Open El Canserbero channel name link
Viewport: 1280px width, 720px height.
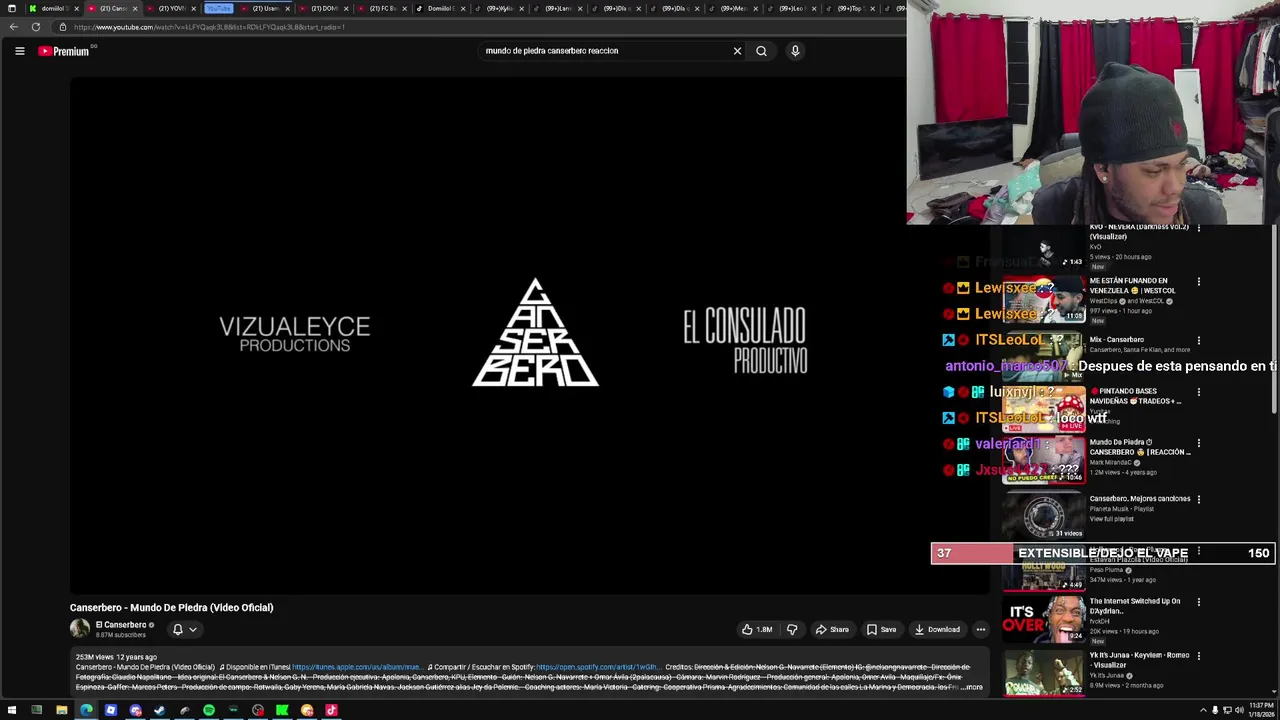[121, 625]
